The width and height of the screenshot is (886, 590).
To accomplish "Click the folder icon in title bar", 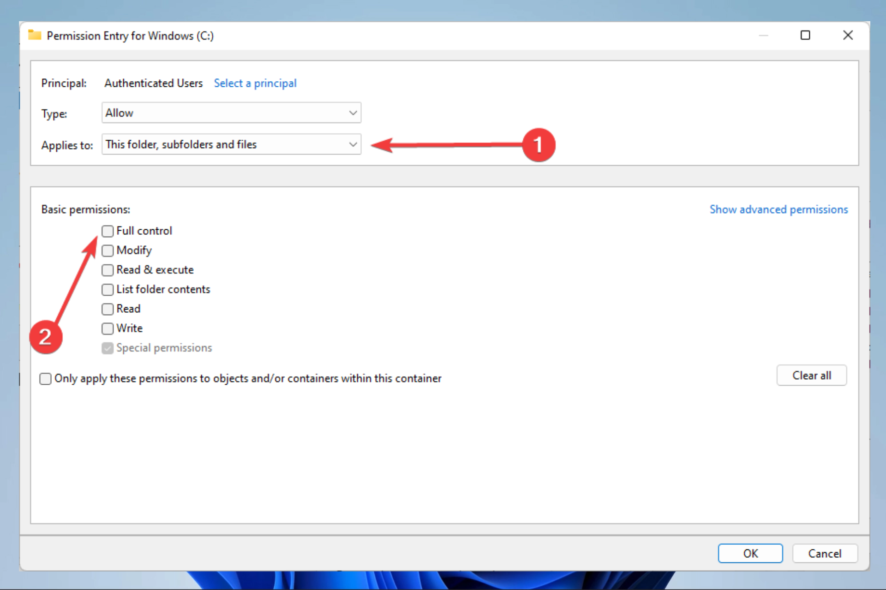I will [x=35, y=35].
